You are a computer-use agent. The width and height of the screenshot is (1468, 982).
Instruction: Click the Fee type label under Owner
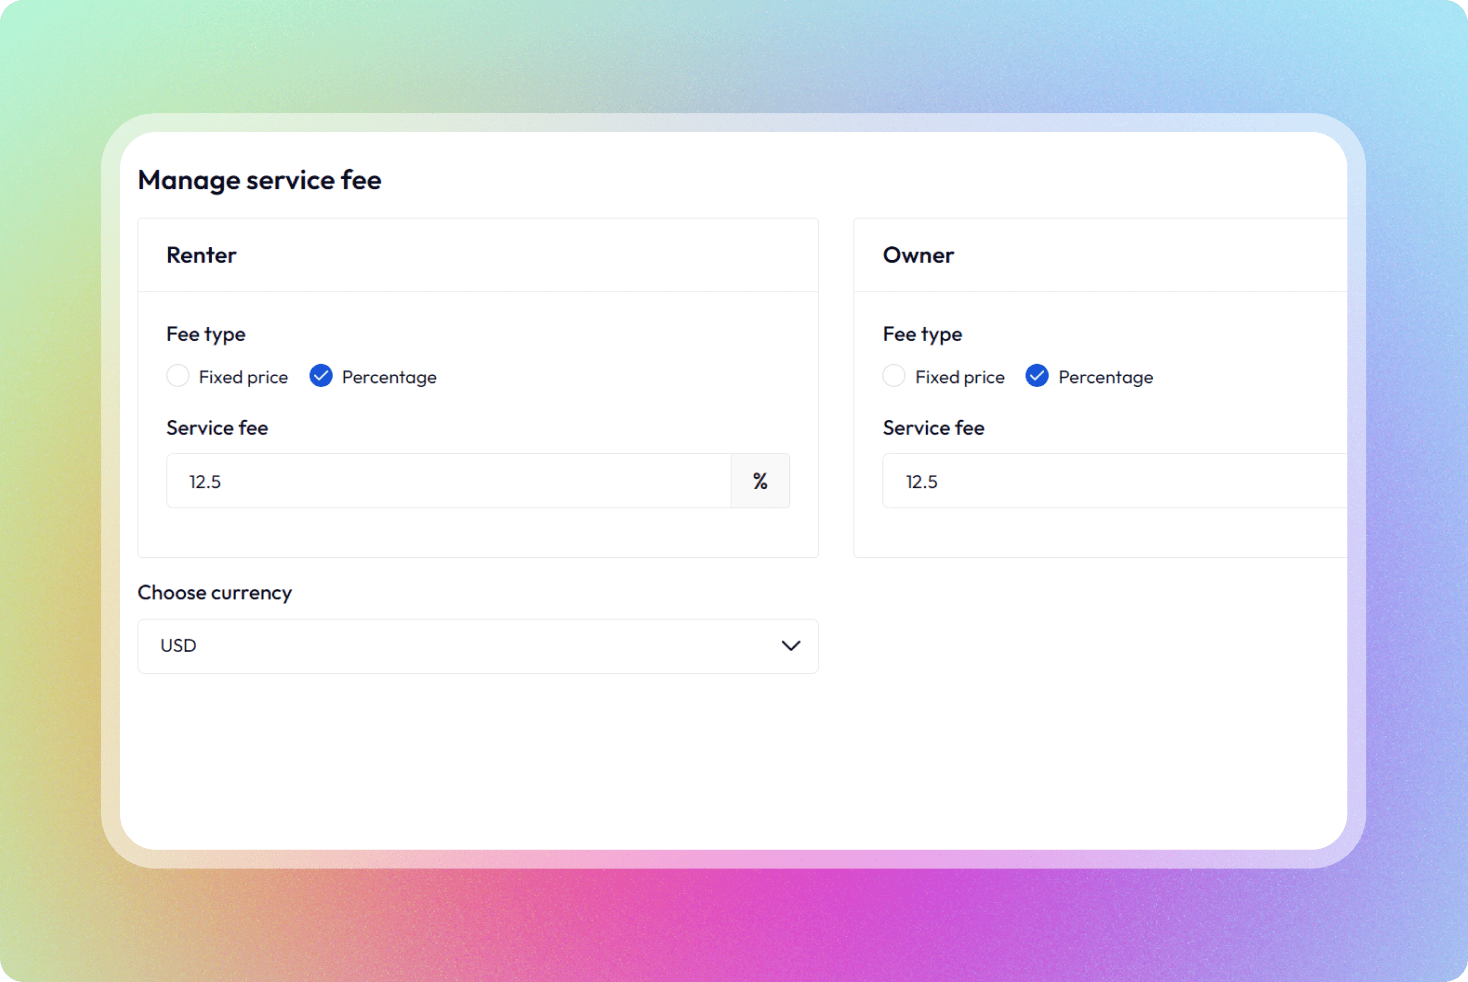pos(922,334)
